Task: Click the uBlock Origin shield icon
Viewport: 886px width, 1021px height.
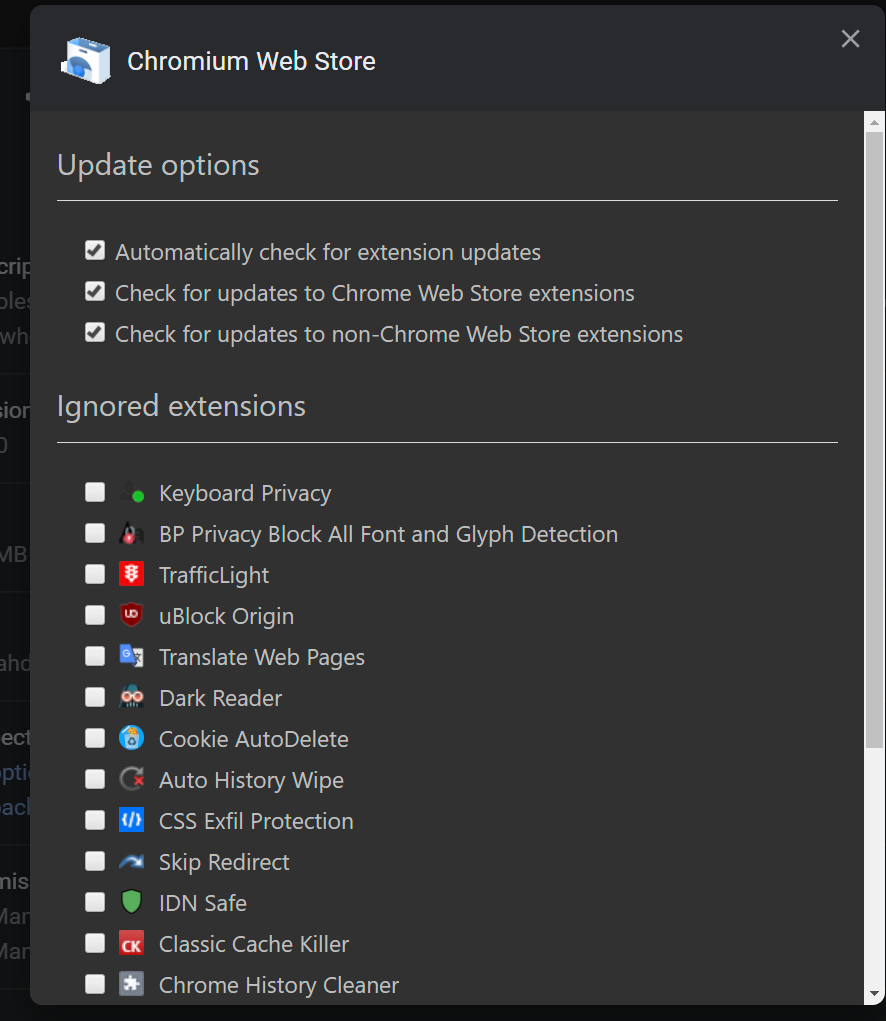Action: pos(131,616)
